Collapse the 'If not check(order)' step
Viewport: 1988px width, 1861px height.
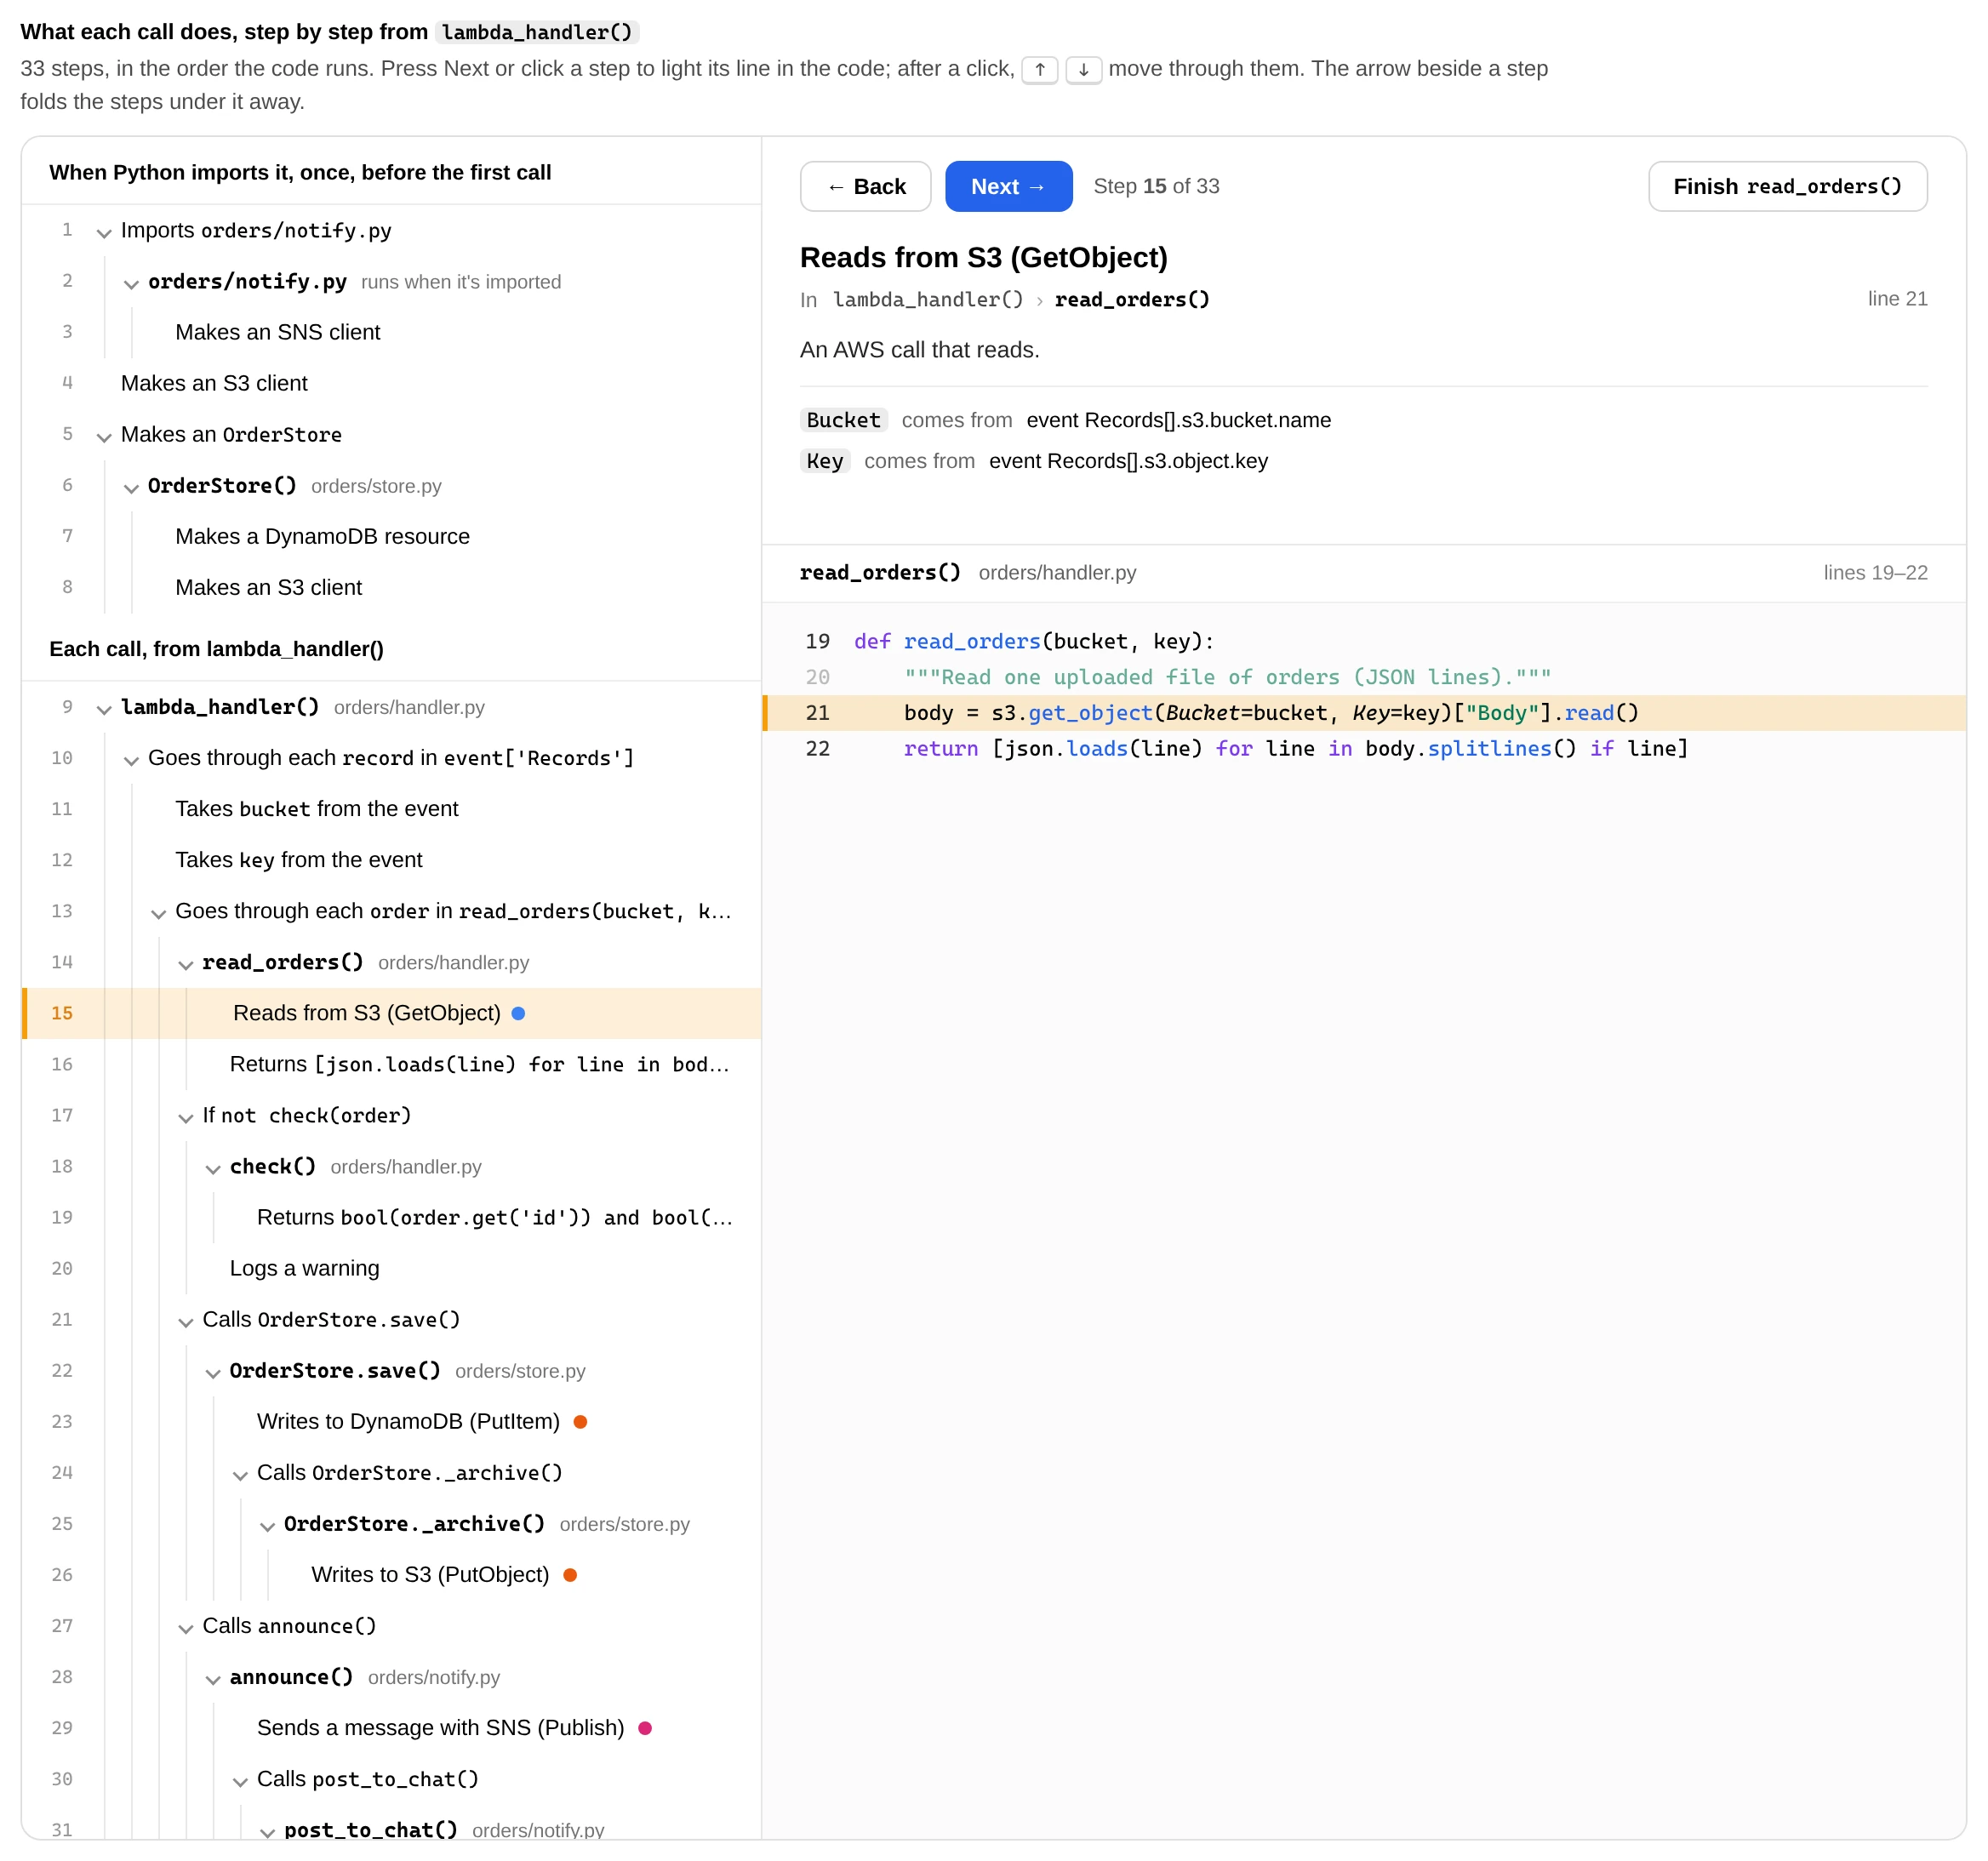click(x=185, y=1117)
